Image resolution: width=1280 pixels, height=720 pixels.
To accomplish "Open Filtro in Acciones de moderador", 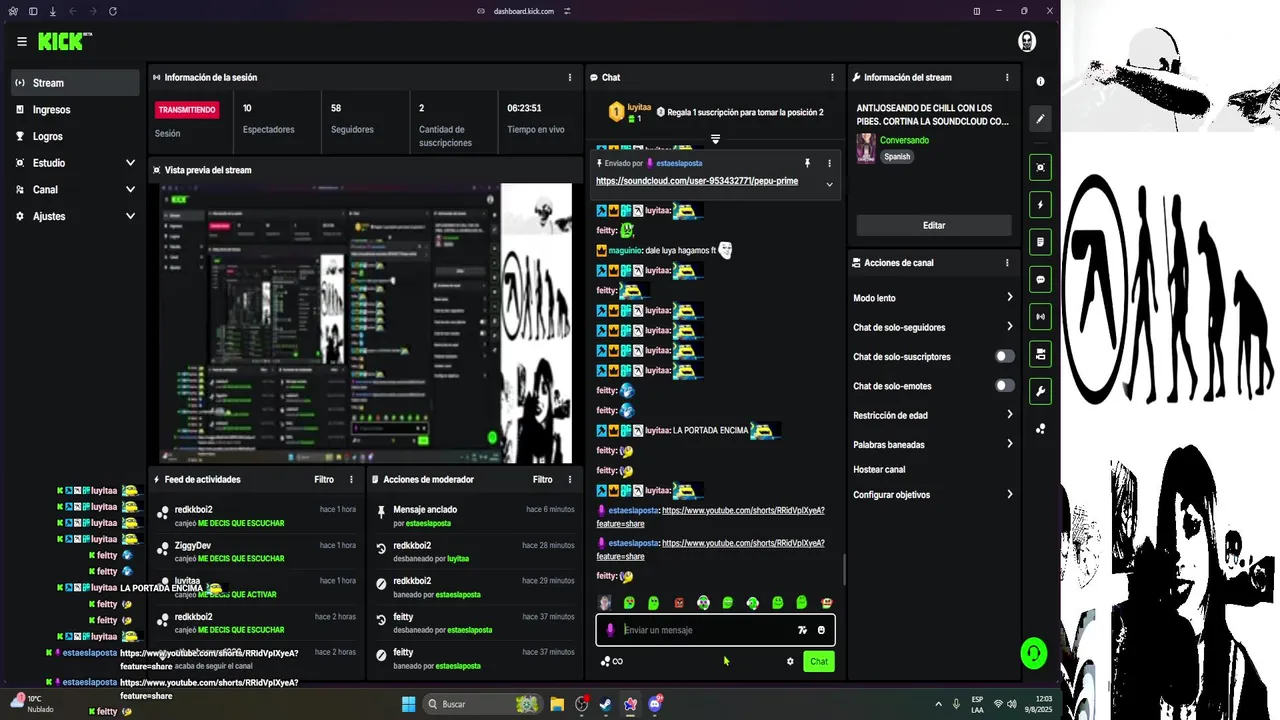I will point(542,479).
